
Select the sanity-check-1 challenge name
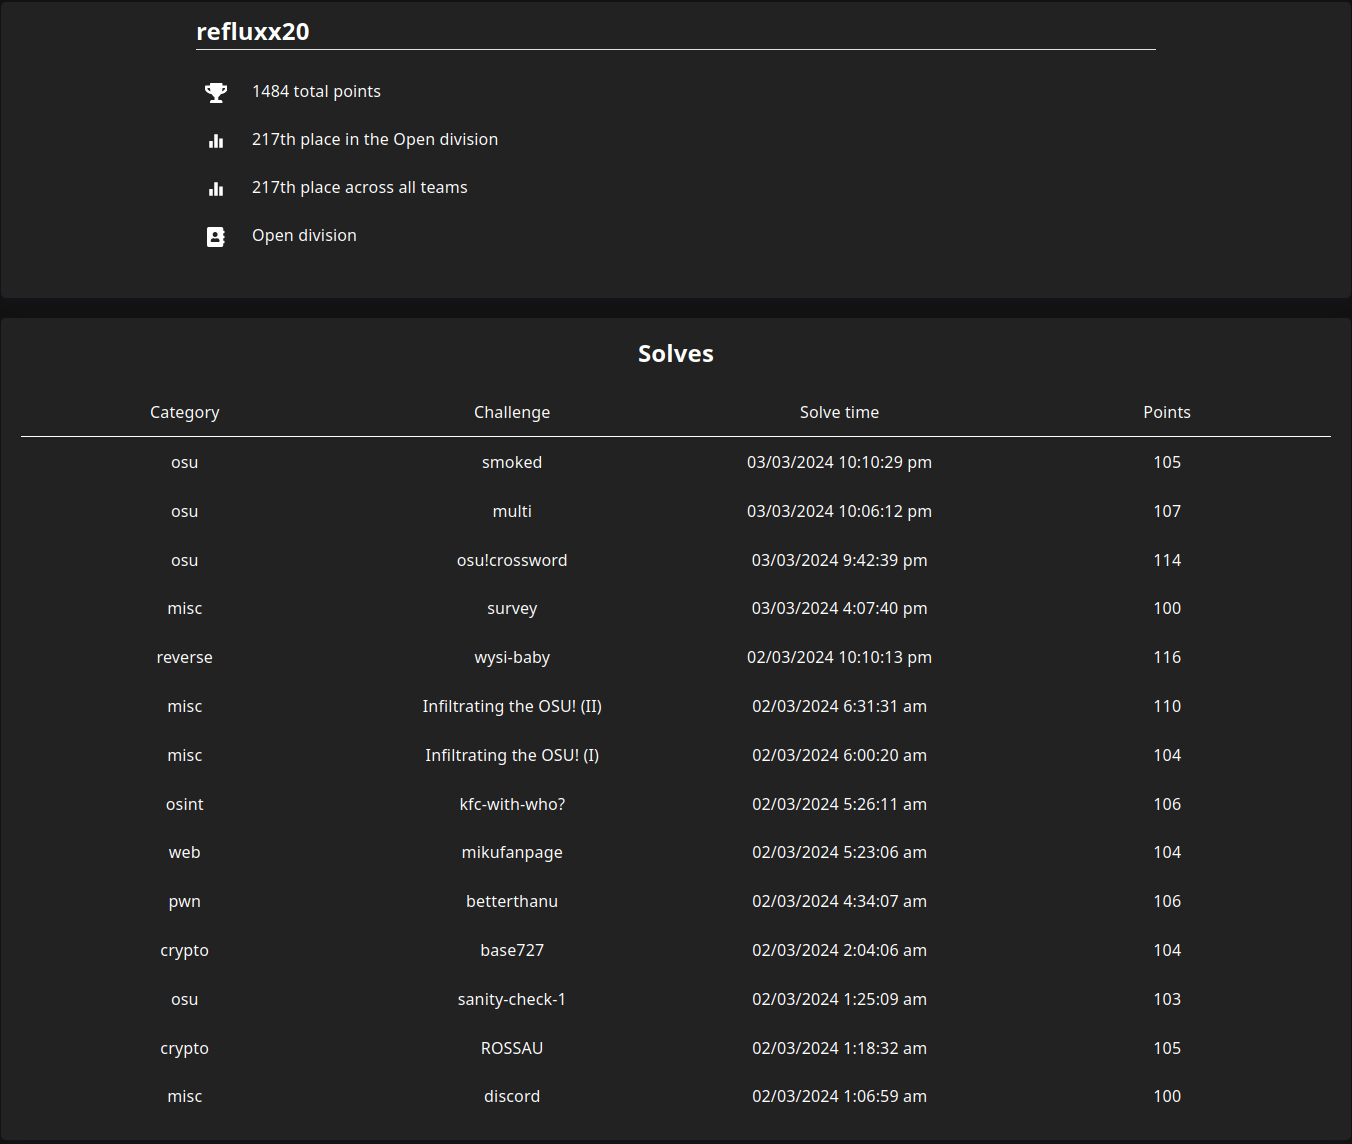coord(512,999)
